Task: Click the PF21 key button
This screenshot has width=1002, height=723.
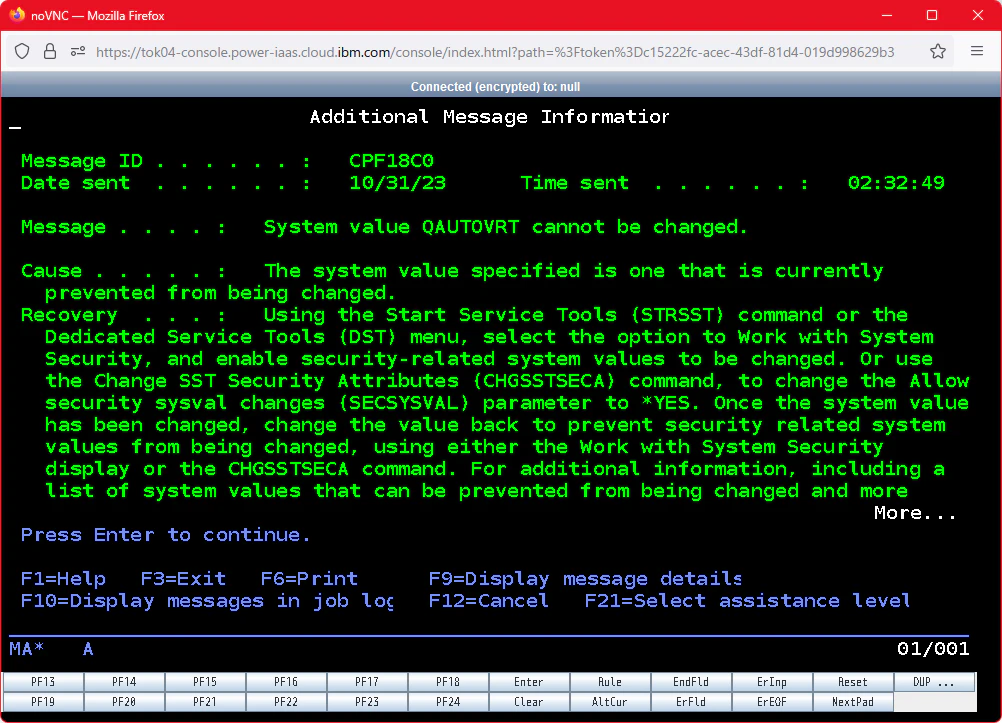Action: [205, 702]
